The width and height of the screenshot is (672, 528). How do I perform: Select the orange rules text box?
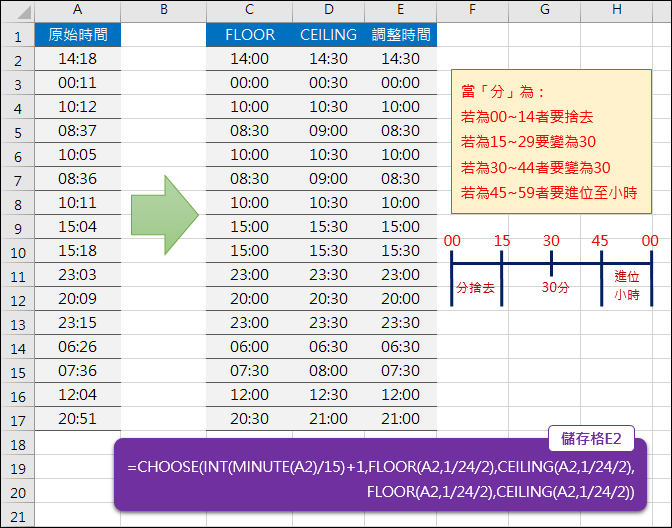coord(551,141)
